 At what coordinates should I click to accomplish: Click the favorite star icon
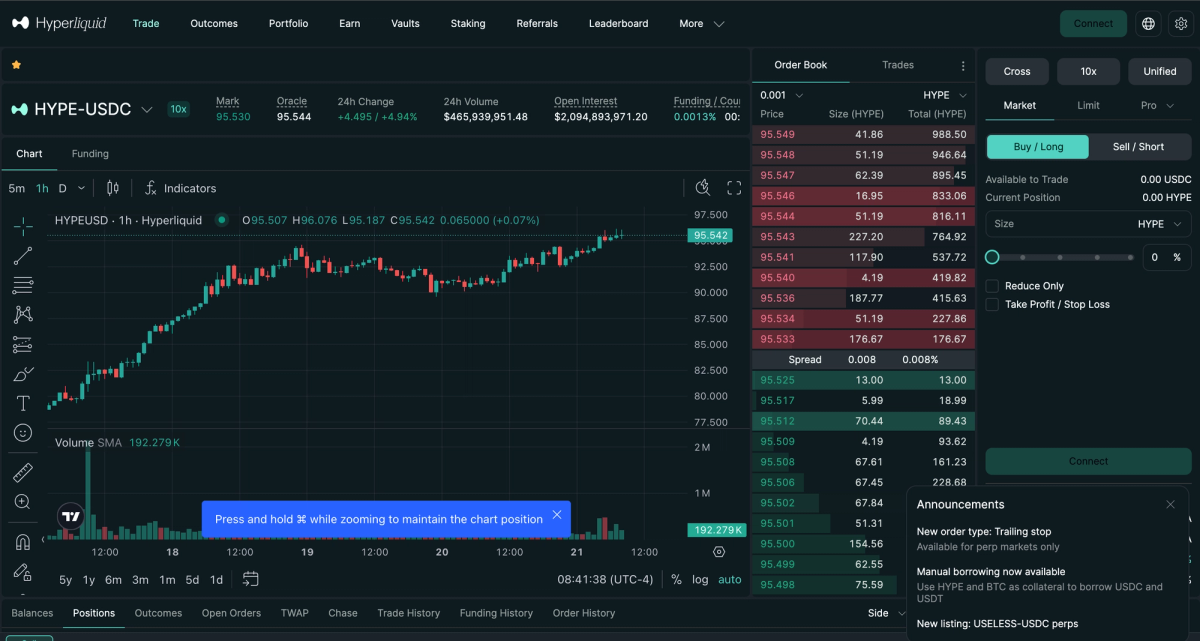coord(16,65)
